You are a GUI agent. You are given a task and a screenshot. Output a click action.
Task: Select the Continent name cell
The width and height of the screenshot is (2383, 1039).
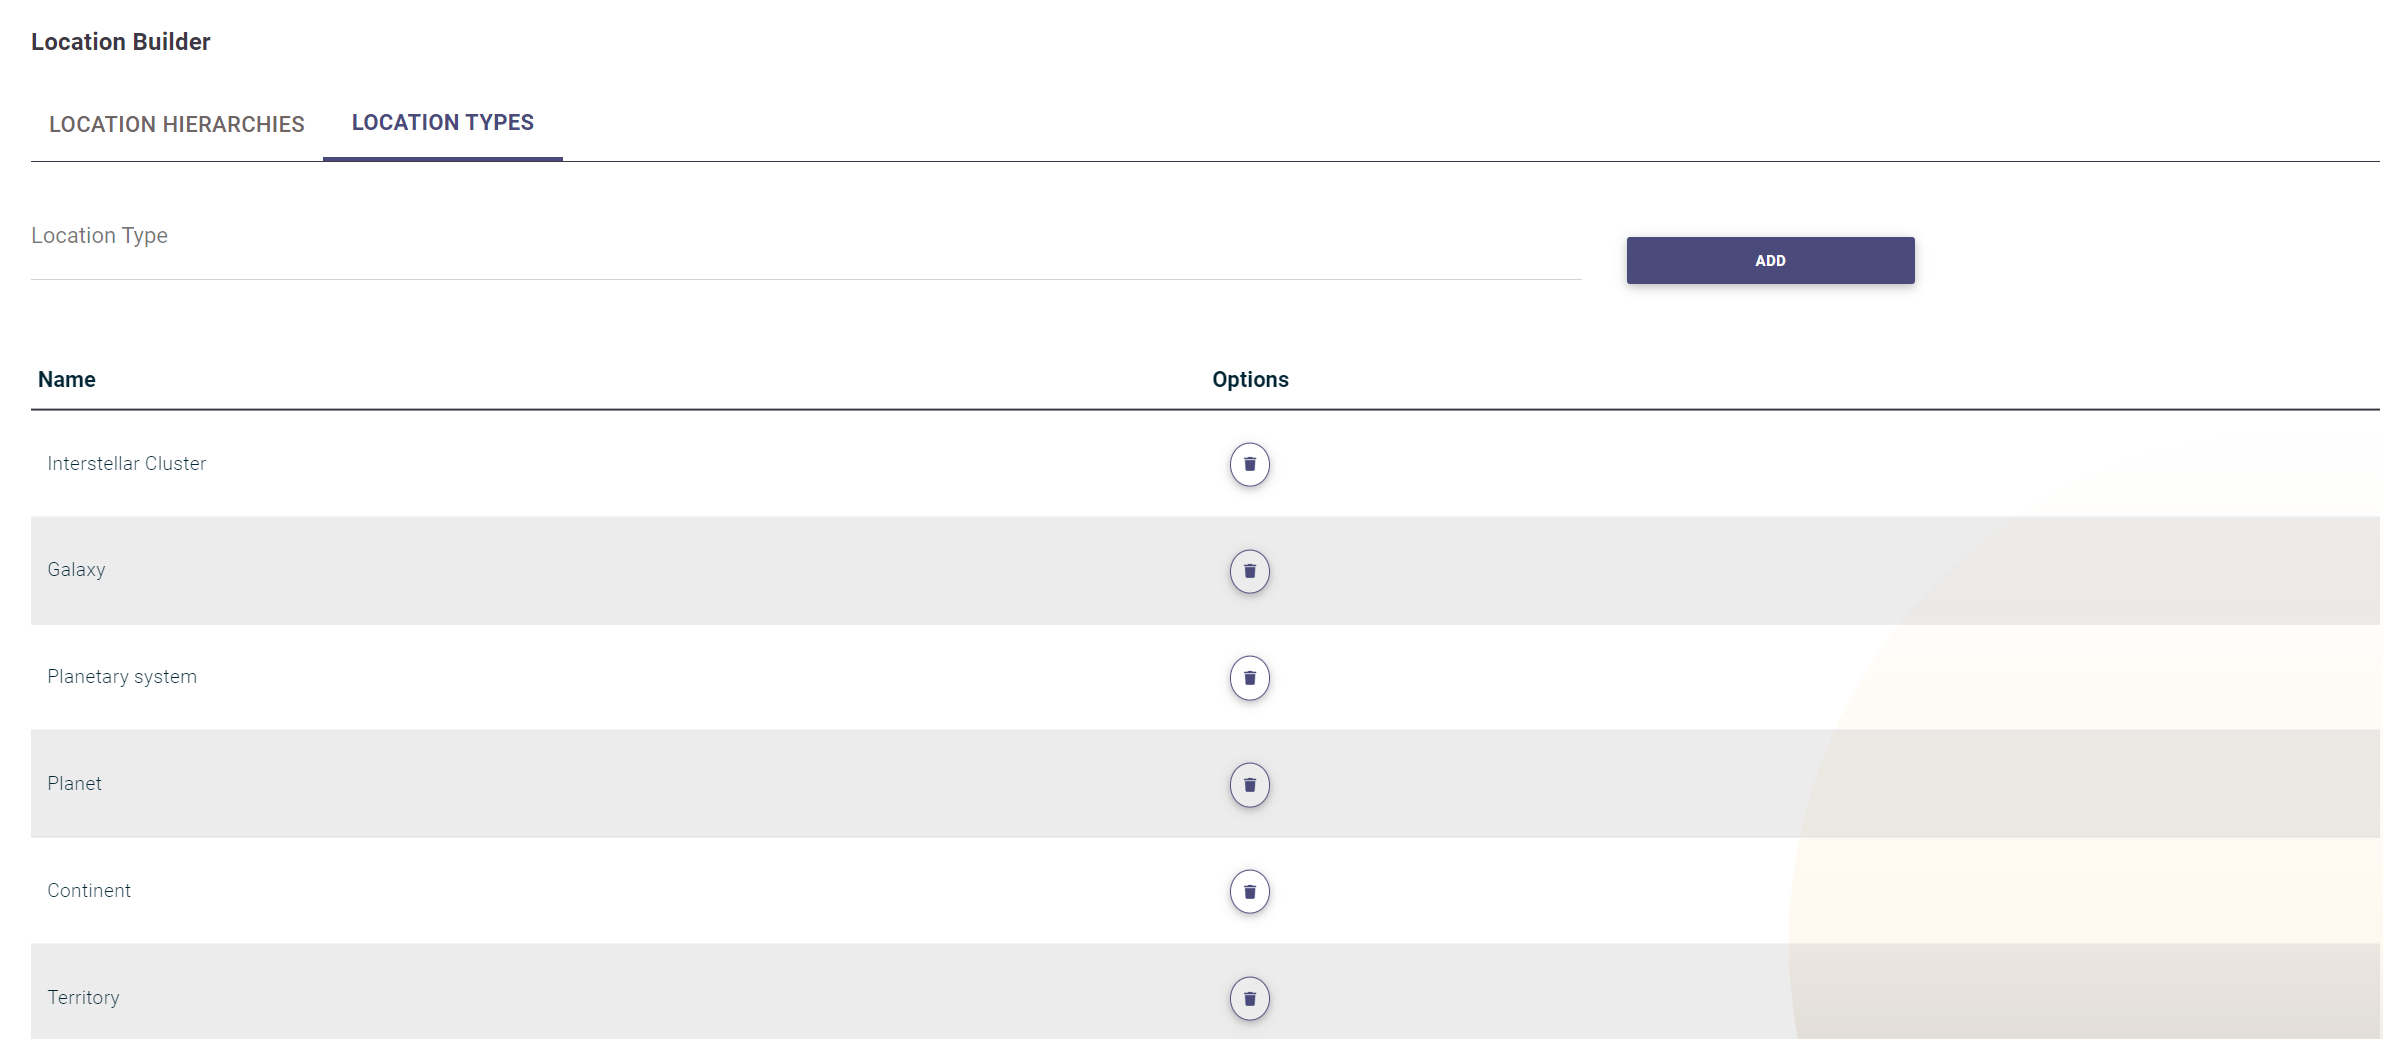[x=89, y=891]
